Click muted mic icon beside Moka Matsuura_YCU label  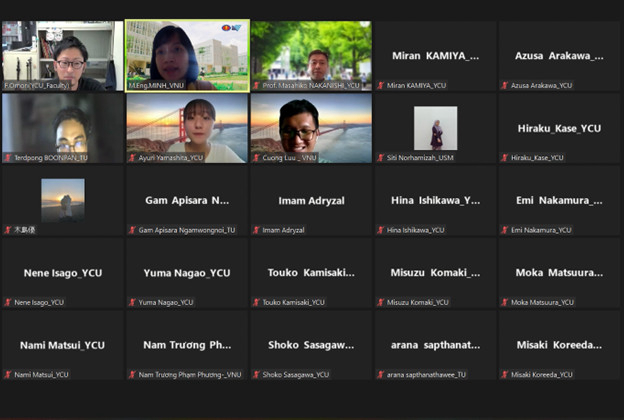coord(505,303)
